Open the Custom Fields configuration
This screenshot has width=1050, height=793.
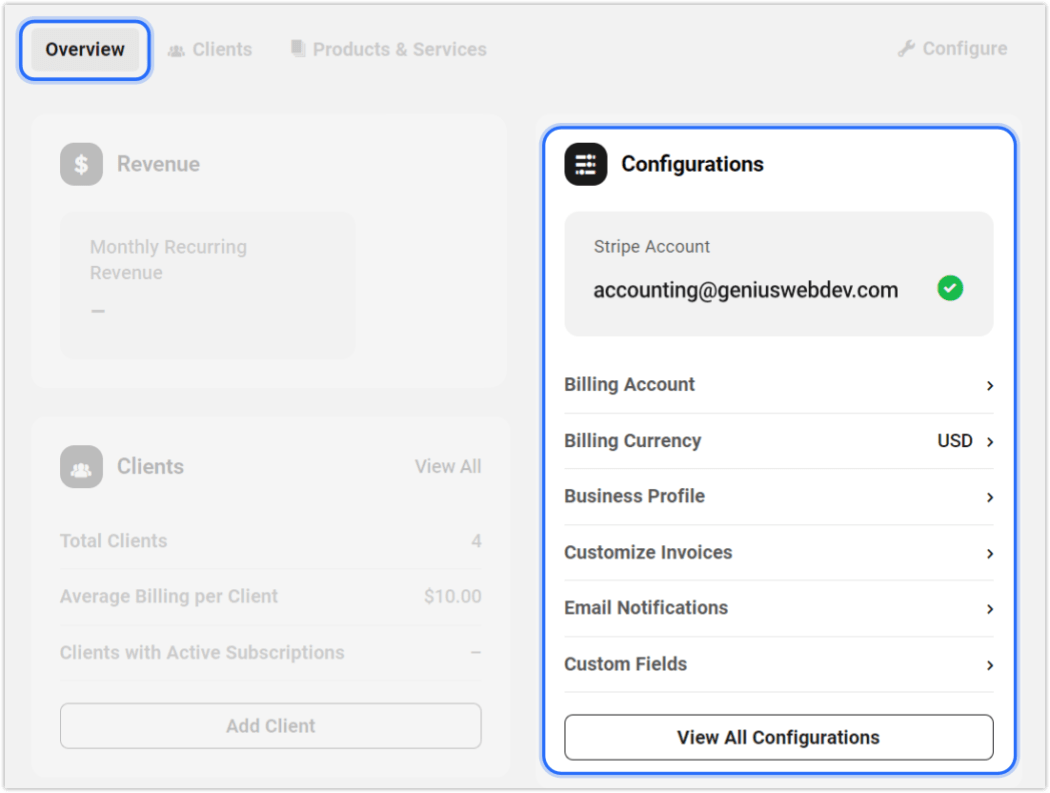pyautogui.click(x=778, y=665)
